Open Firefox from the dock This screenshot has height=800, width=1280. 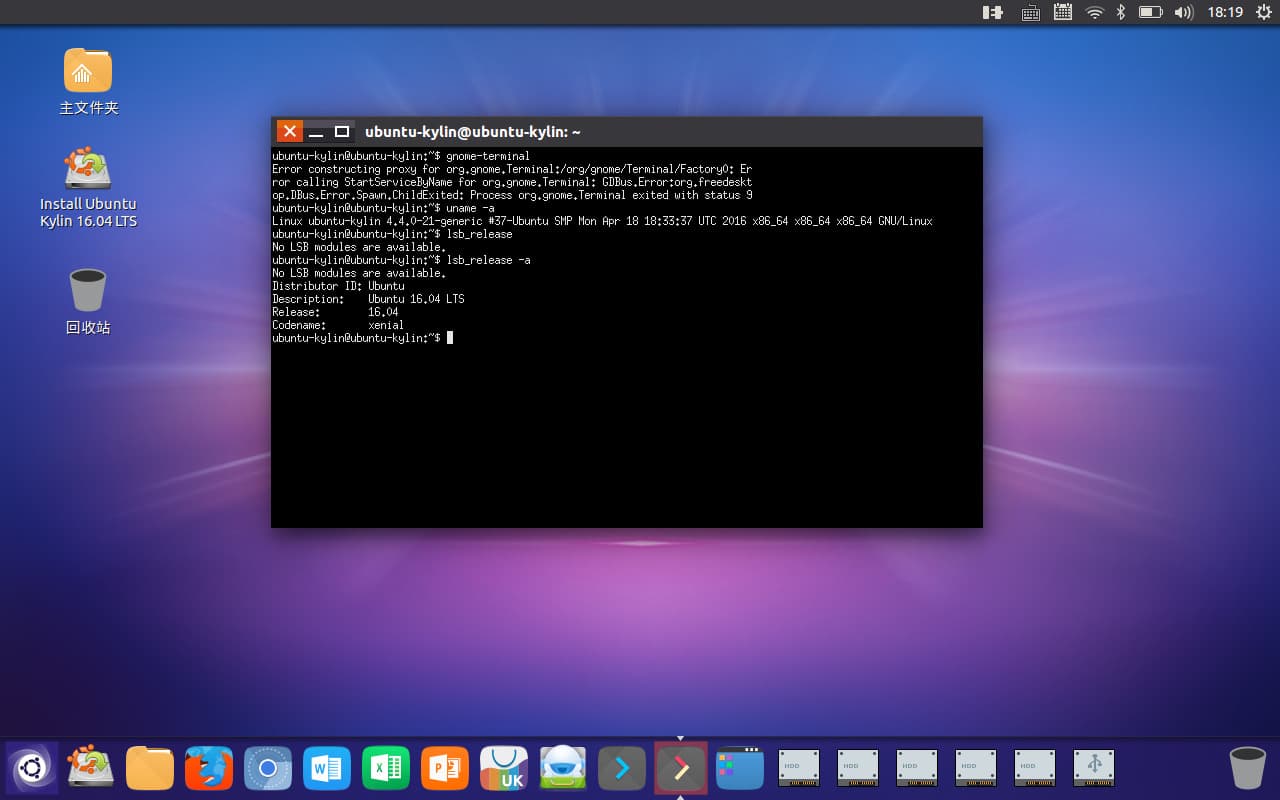[209, 768]
